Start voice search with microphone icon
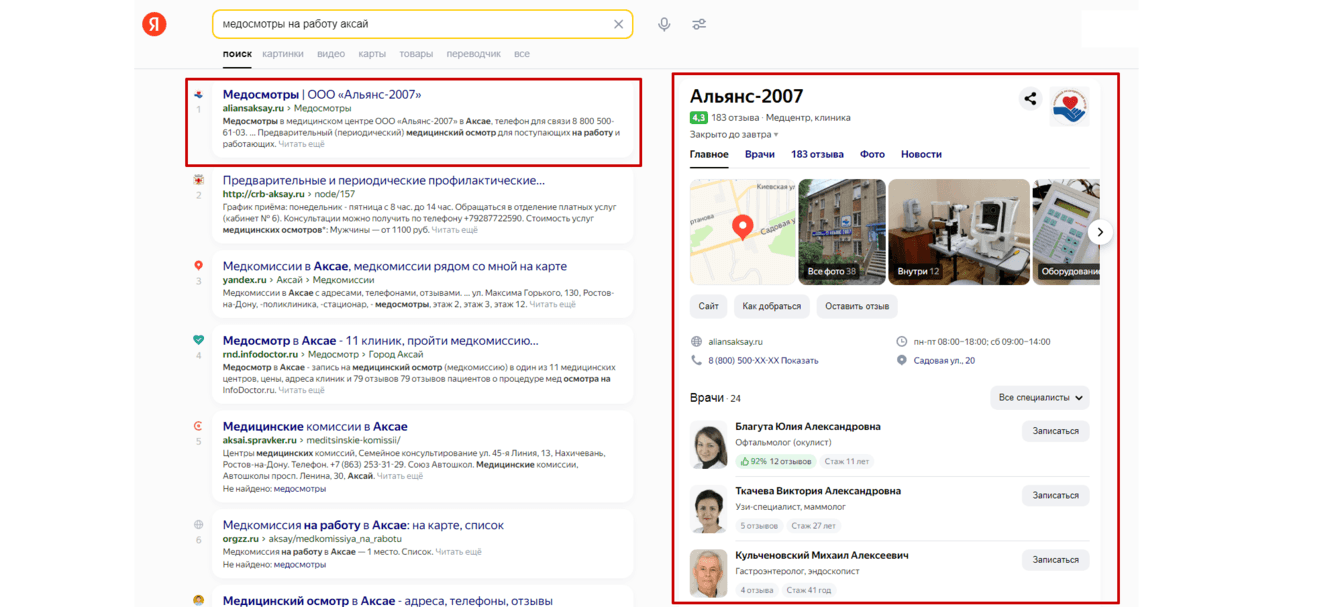Screen dimensions: 1340x607 [x=664, y=24]
